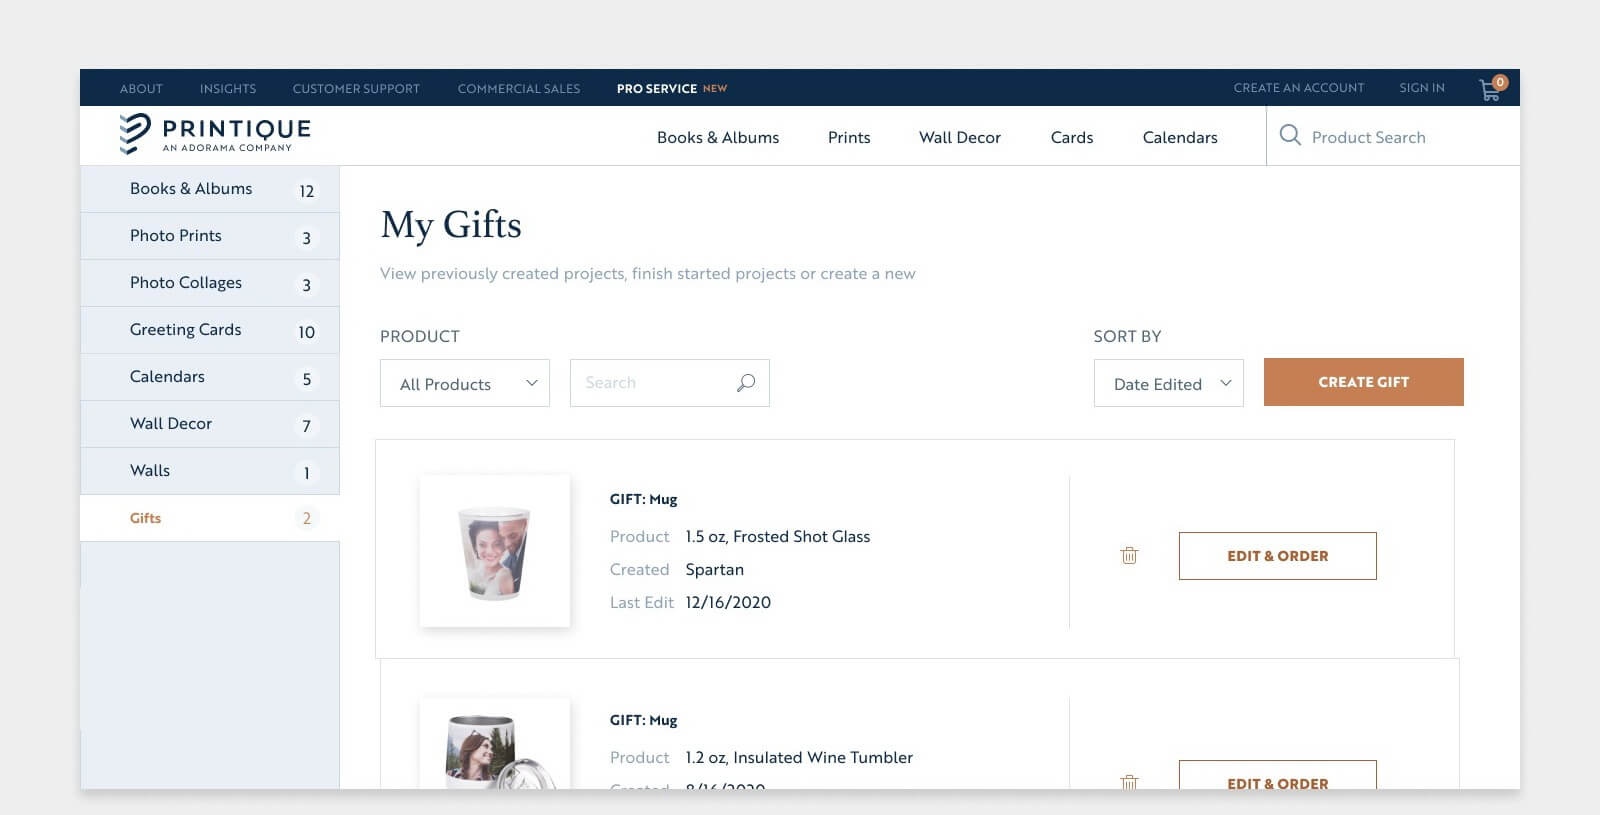Screen dimensions: 1600x815
Task: Open Pro Service New link
Action: click(672, 88)
